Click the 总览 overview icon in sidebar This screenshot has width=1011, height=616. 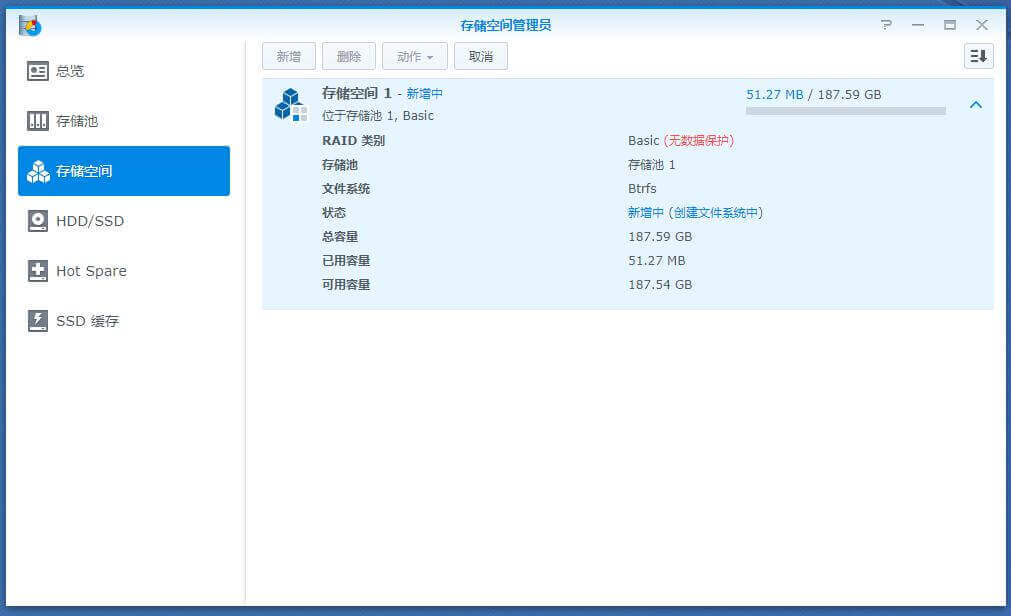[x=38, y=71]
